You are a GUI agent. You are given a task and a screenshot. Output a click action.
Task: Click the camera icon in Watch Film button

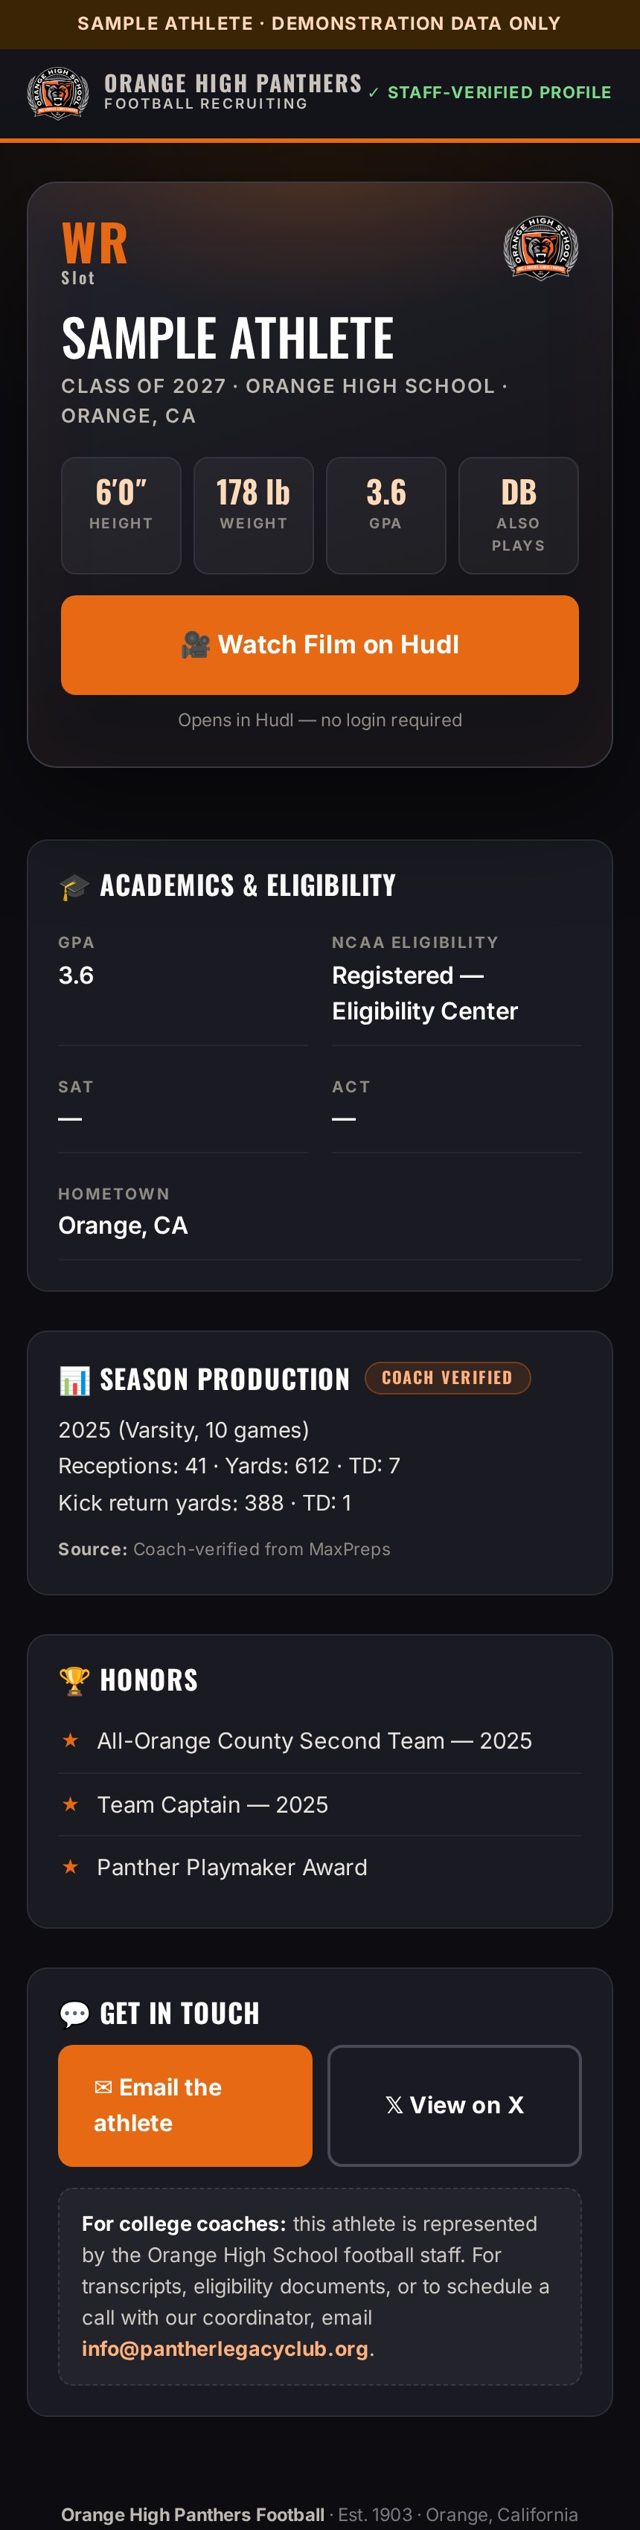coord(196,645)
